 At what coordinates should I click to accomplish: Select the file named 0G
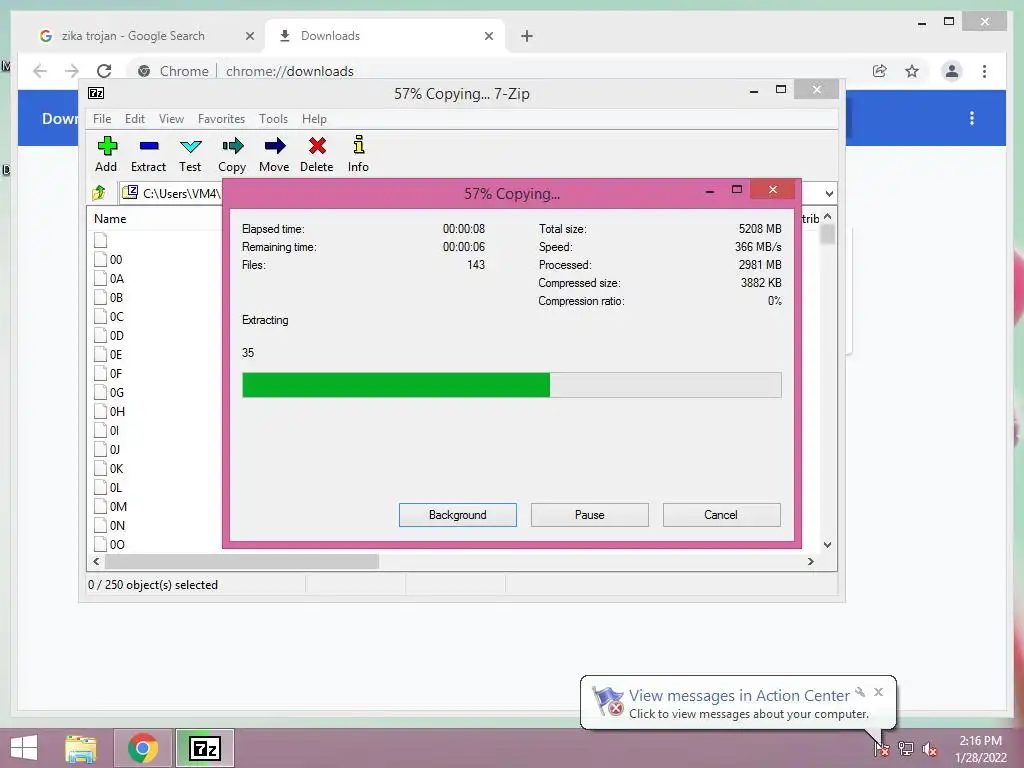pos(116,392)
